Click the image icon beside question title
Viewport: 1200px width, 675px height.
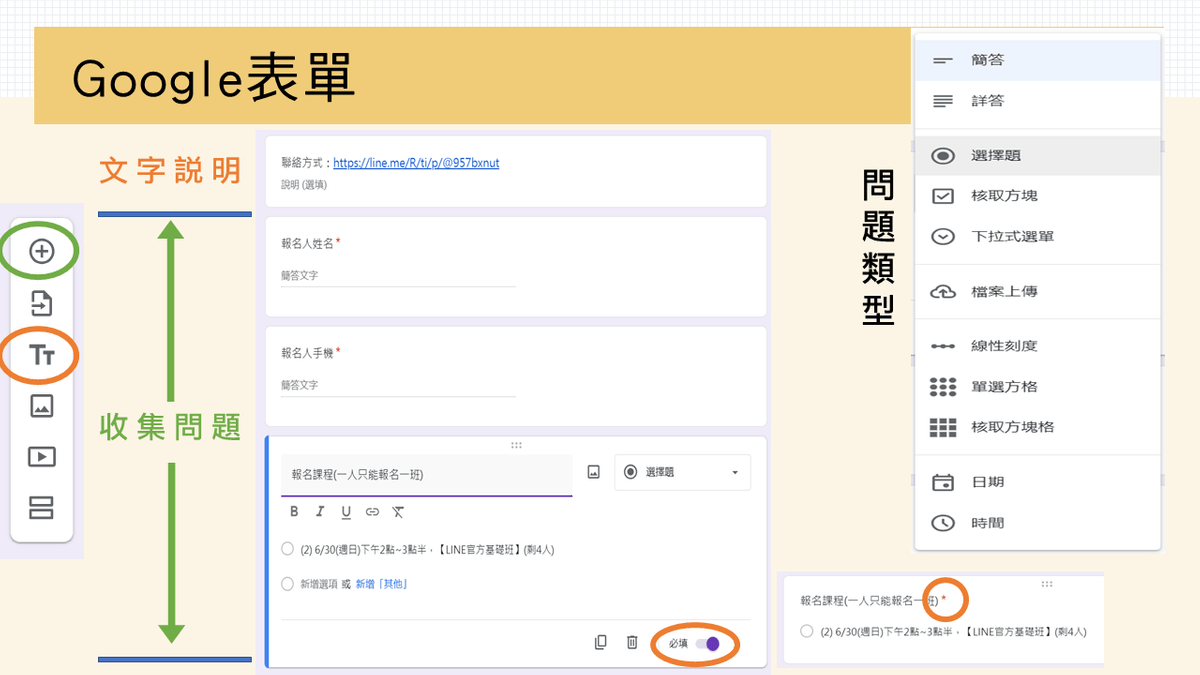(593, 472)
